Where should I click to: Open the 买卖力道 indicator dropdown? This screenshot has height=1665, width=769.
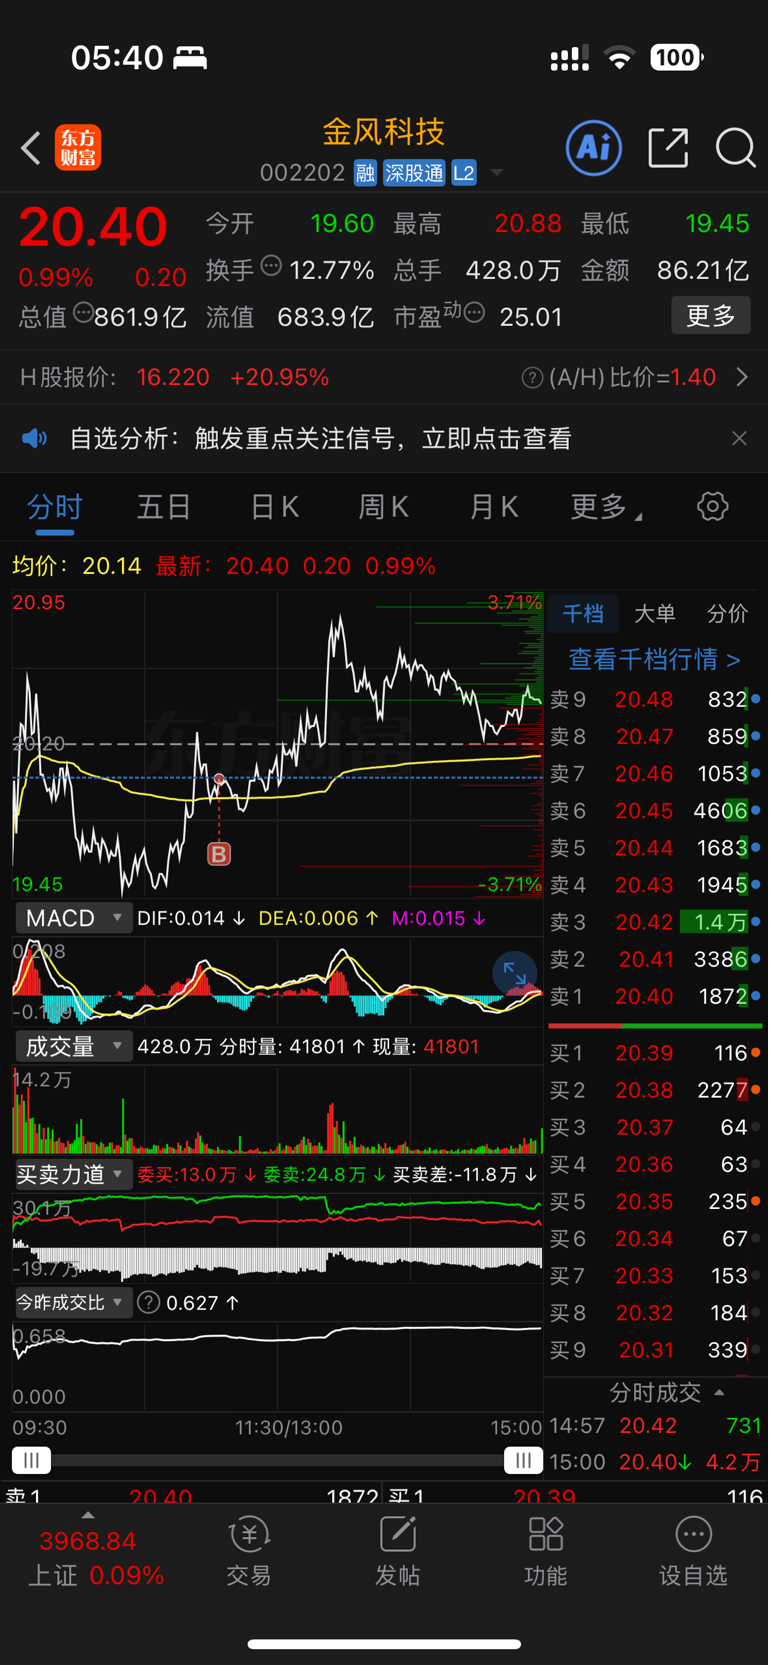pos(73,1174)
